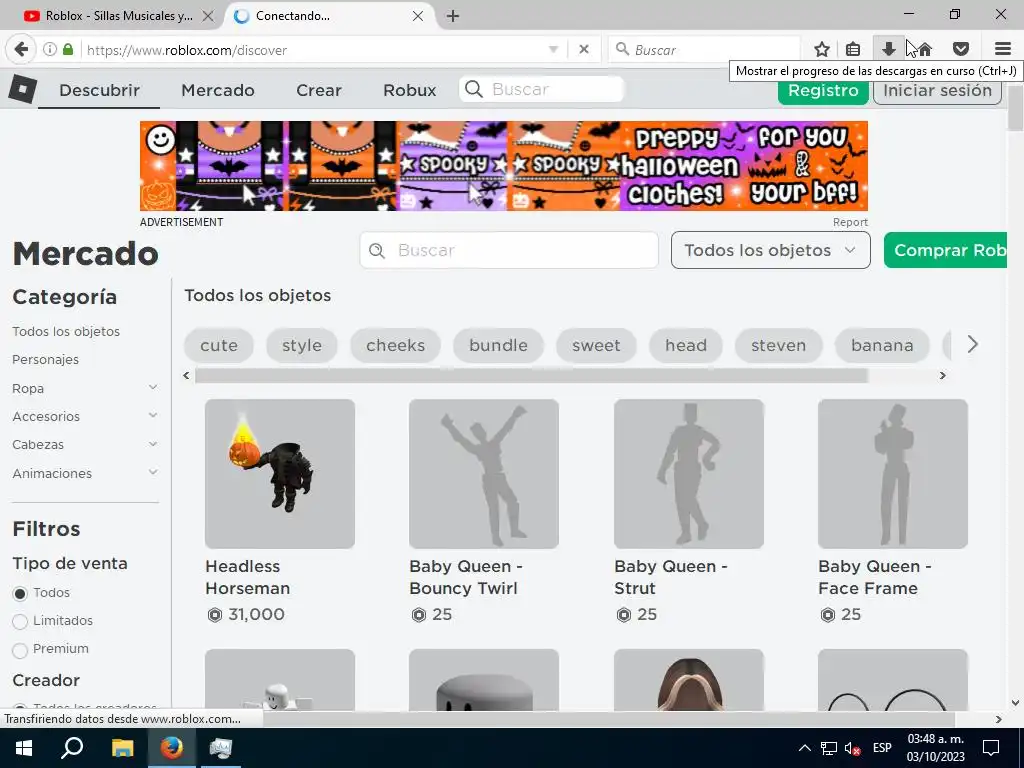The height and width of the screenshot is (768, 1024).
Task: Click the URL address field
Action: click(x=315, y=50)
